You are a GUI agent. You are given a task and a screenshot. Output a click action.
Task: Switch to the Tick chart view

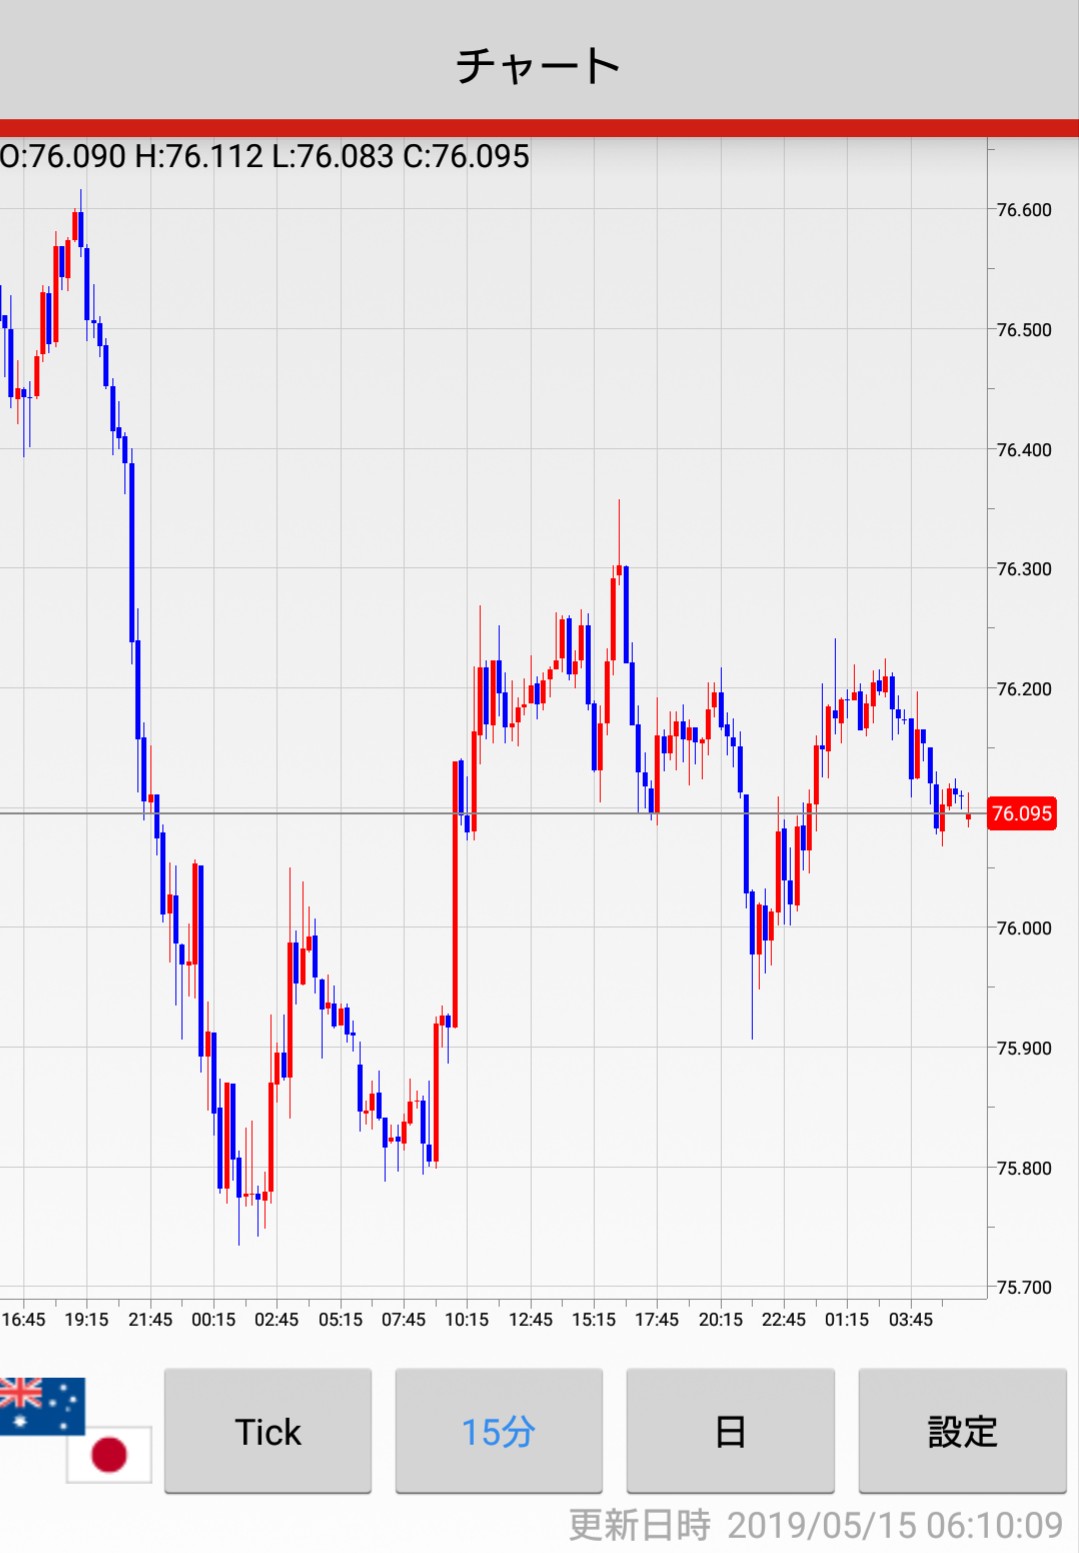(268, 1431)
